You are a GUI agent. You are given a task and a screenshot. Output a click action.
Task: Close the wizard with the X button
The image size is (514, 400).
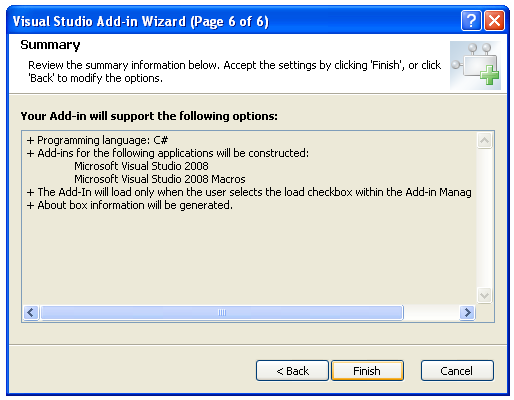tap(494, 21)
